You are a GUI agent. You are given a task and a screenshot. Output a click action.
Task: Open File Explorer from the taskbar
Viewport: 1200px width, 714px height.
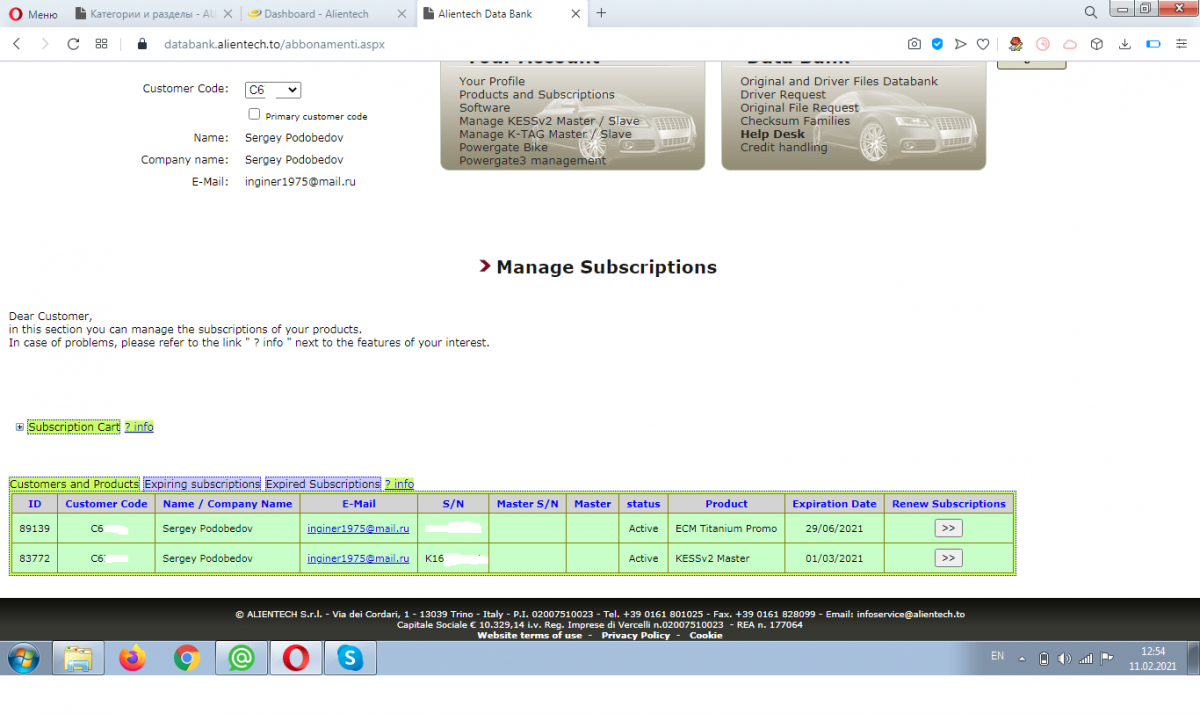(x=78, y=658)
